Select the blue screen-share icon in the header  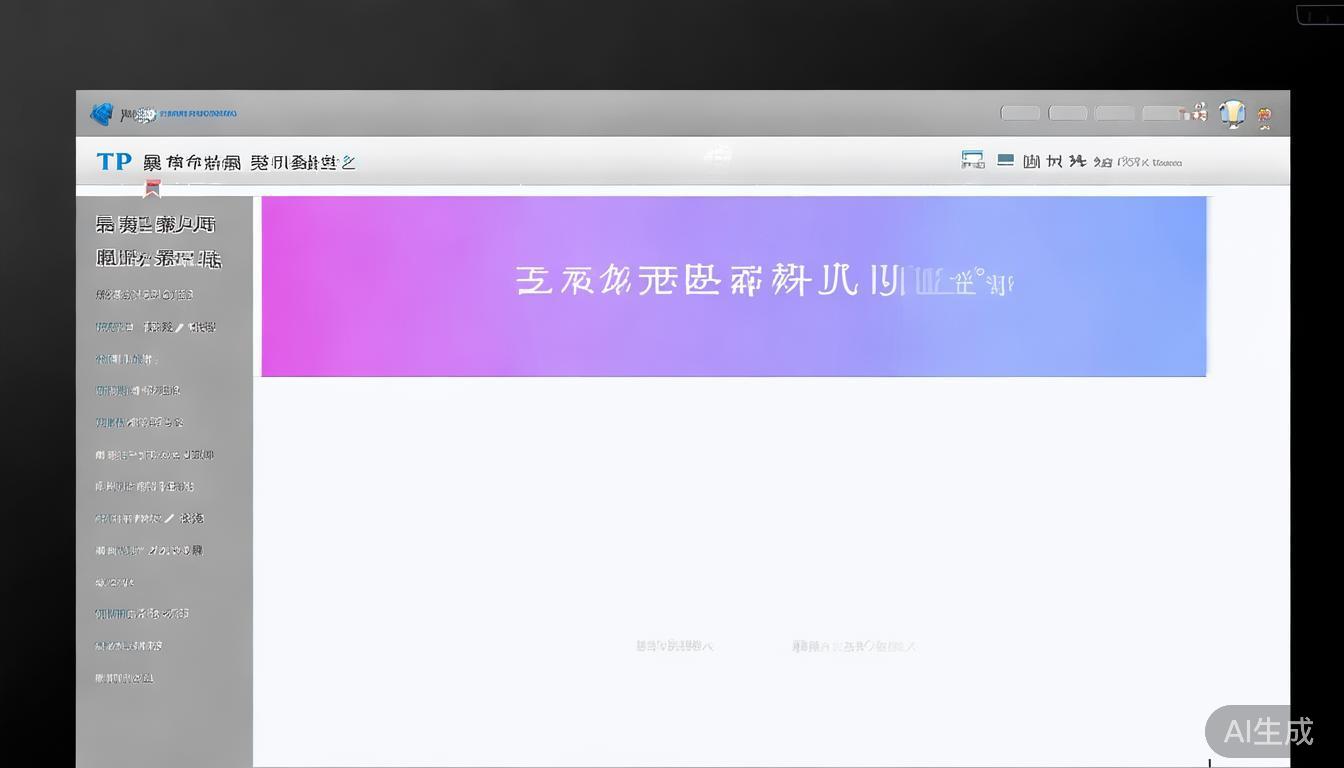pyautogui.click(x=972, y=158)
